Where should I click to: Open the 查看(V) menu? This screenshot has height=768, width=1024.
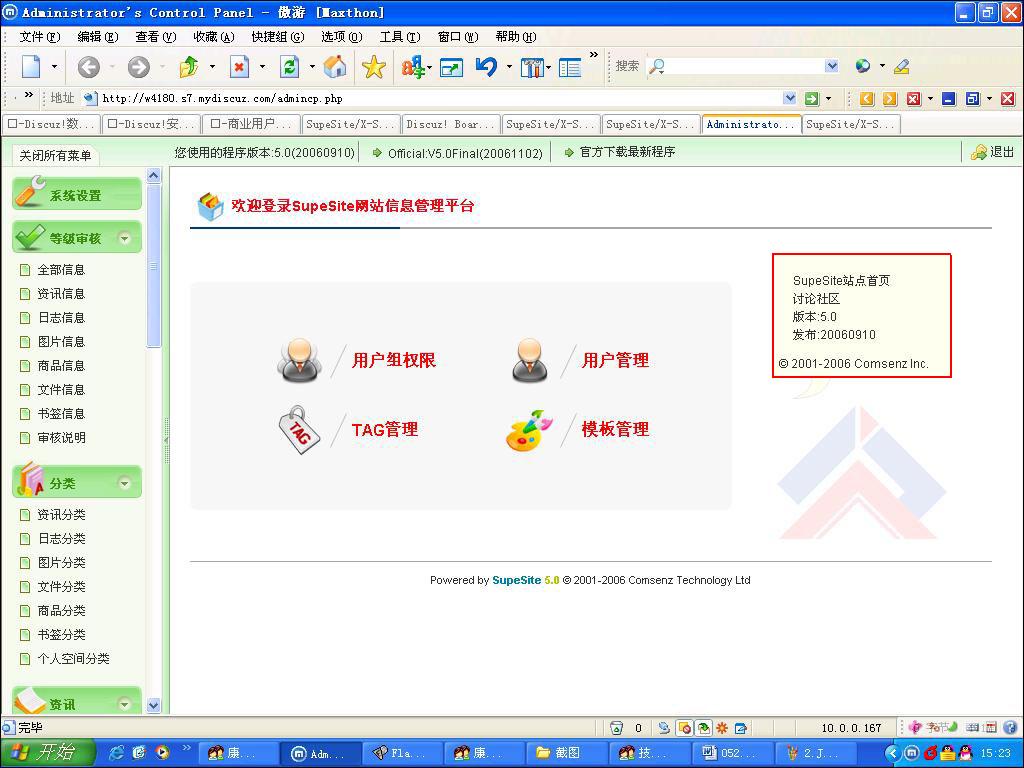point(155,37)
